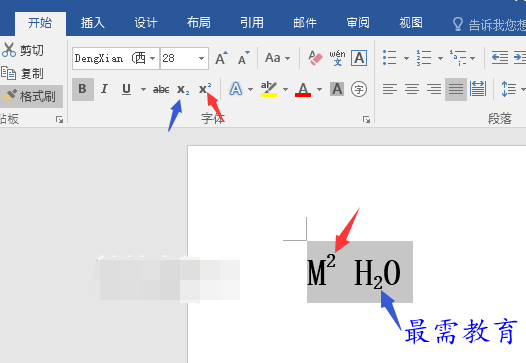The image size is (526, 363).
Task: Toggle bold formatting
Action: (83, 89)
